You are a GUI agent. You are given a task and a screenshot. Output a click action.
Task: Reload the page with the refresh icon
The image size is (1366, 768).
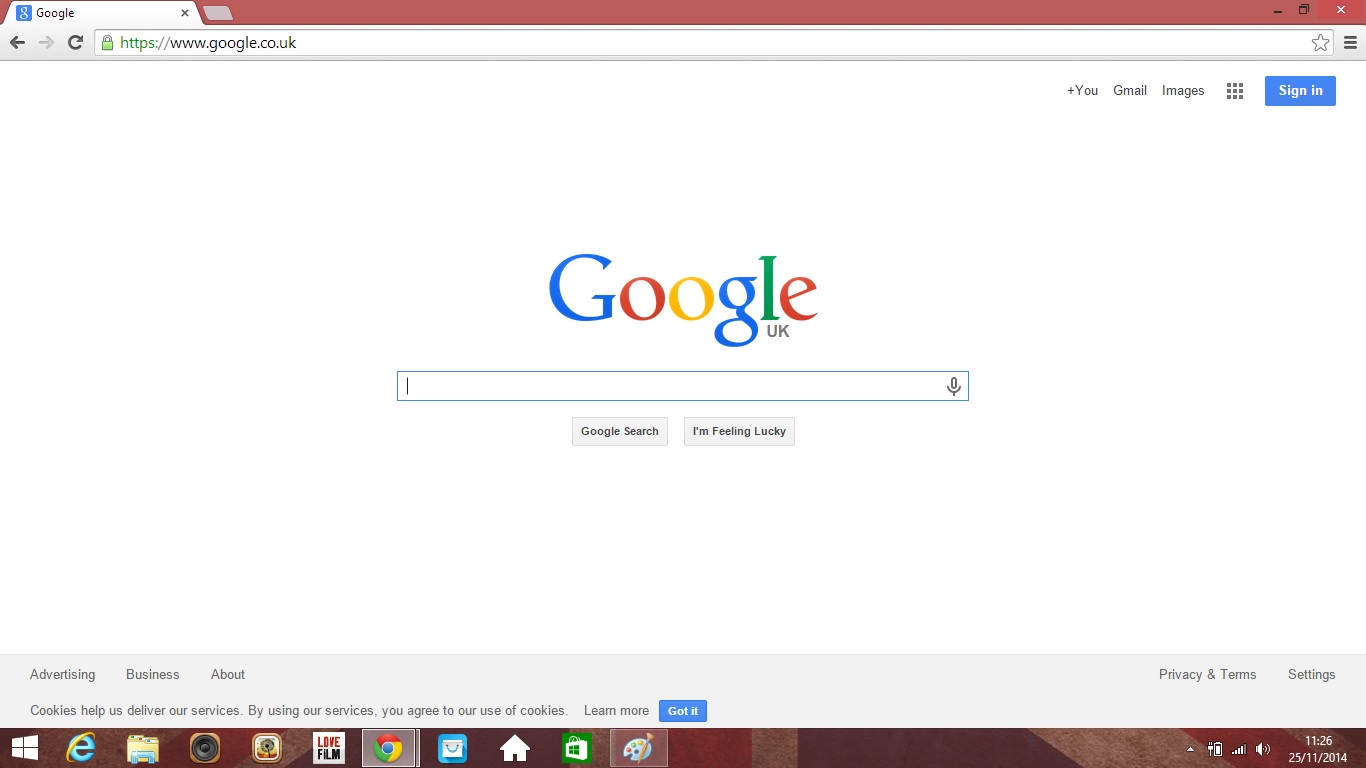[75, 42]
